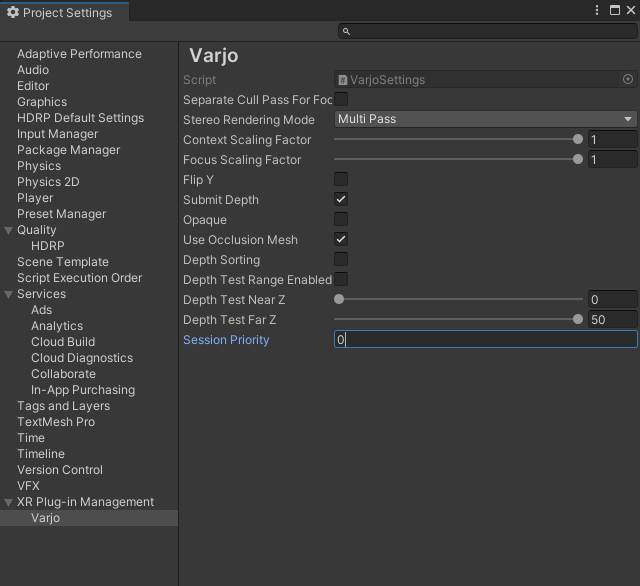Click the Context Scaling Factor value field

click(x=612, y=140)
